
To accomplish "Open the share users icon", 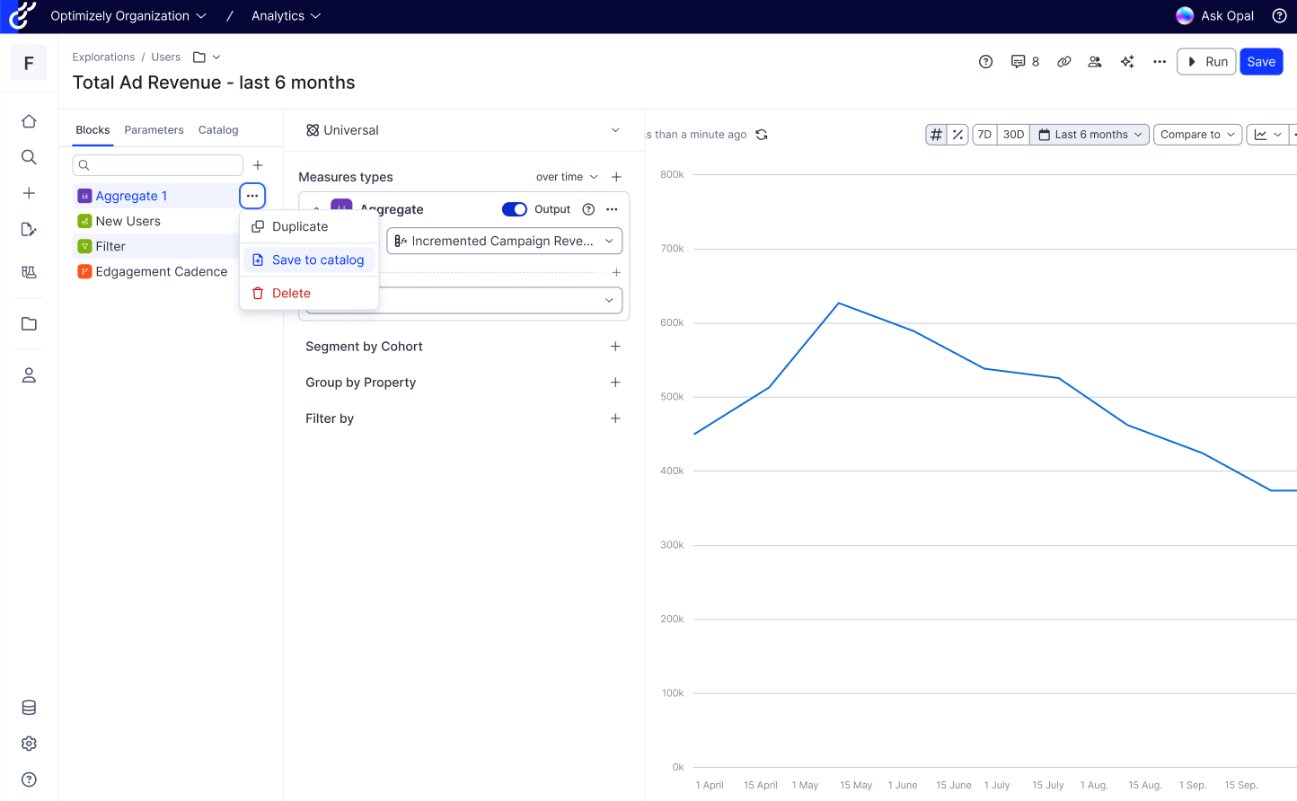I will pyautogui.click(x=1095, y=62).
